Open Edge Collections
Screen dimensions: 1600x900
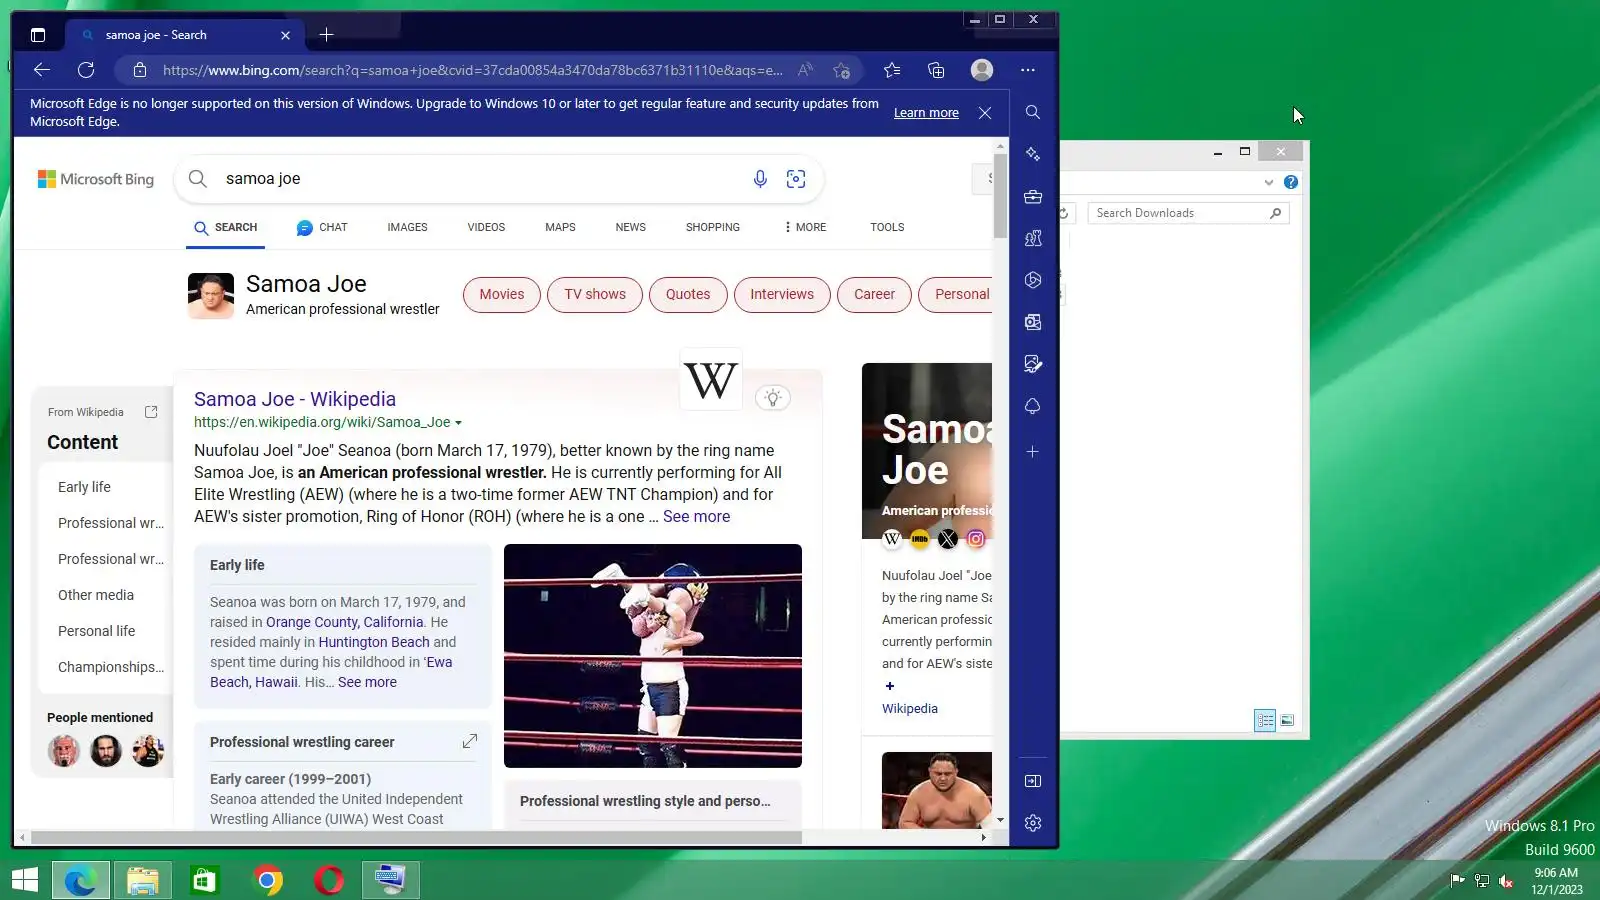(936, 70)
